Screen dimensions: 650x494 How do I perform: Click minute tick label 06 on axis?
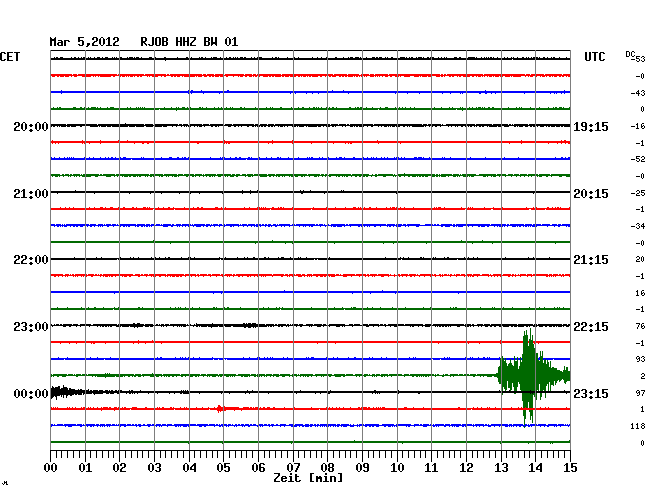[x=258, y=468]
